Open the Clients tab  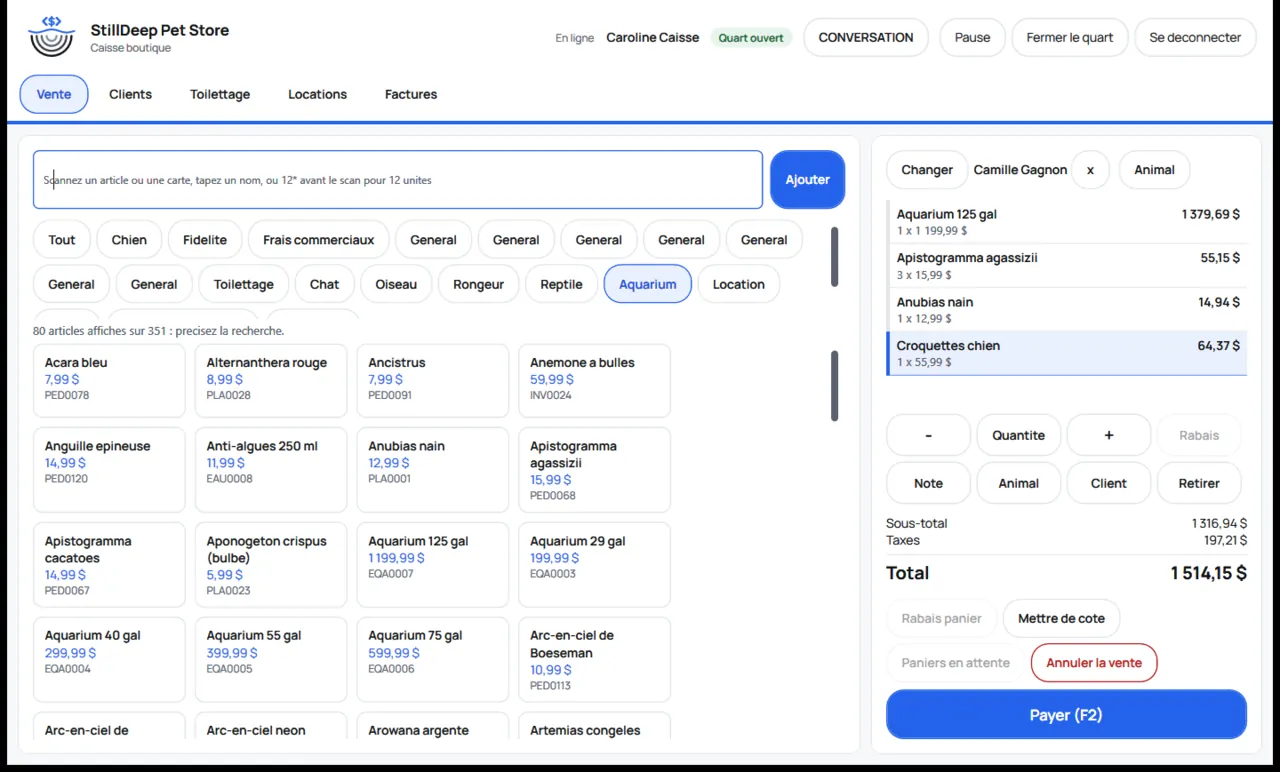[x=130, y=94]
